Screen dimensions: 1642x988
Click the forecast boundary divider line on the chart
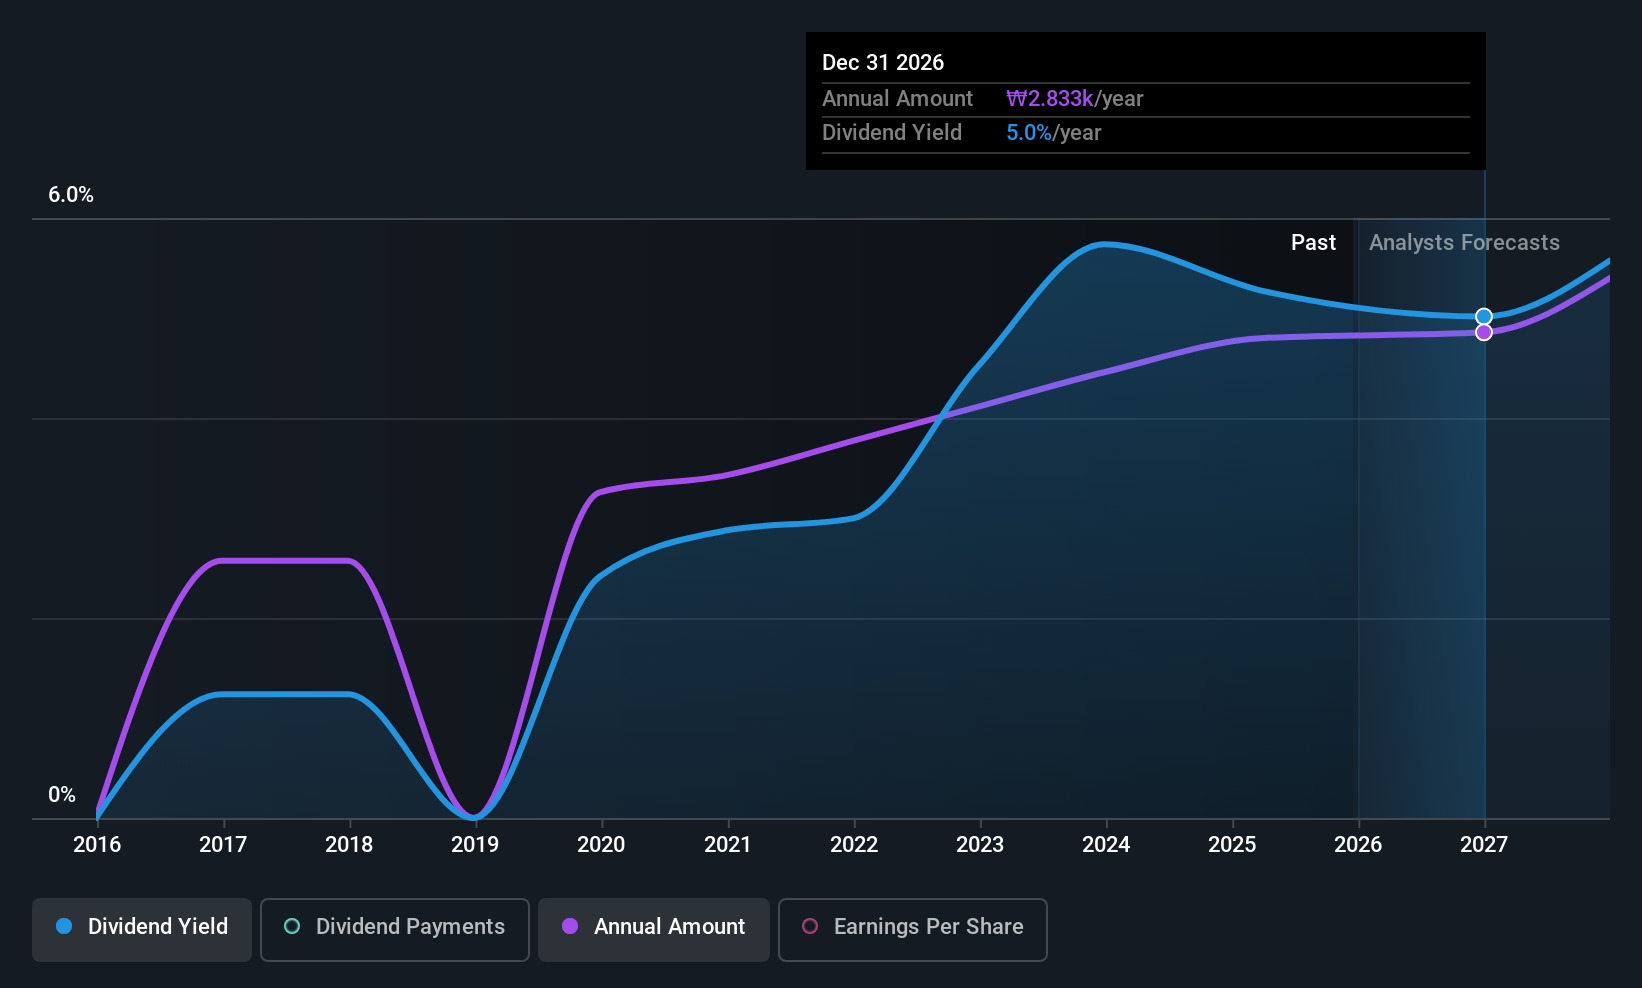(x=1358, y=520)
